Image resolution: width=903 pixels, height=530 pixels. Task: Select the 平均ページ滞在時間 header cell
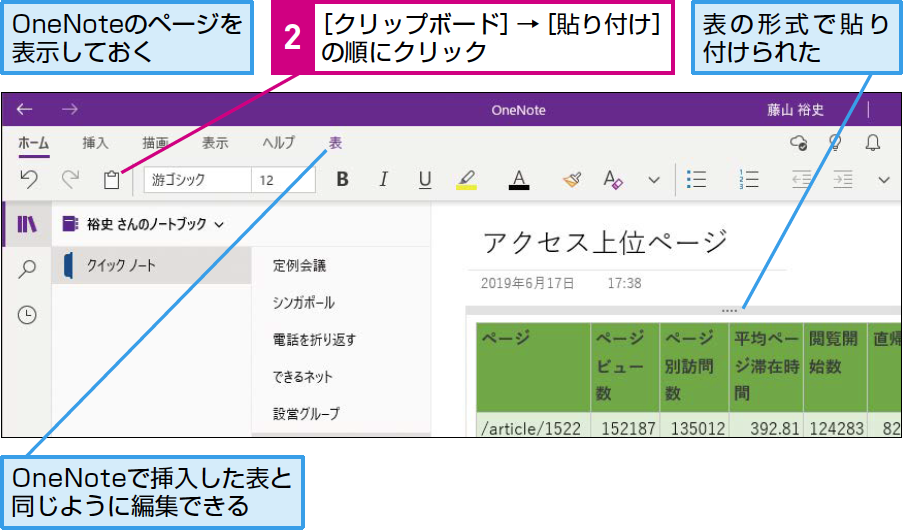tap(766, 367)
